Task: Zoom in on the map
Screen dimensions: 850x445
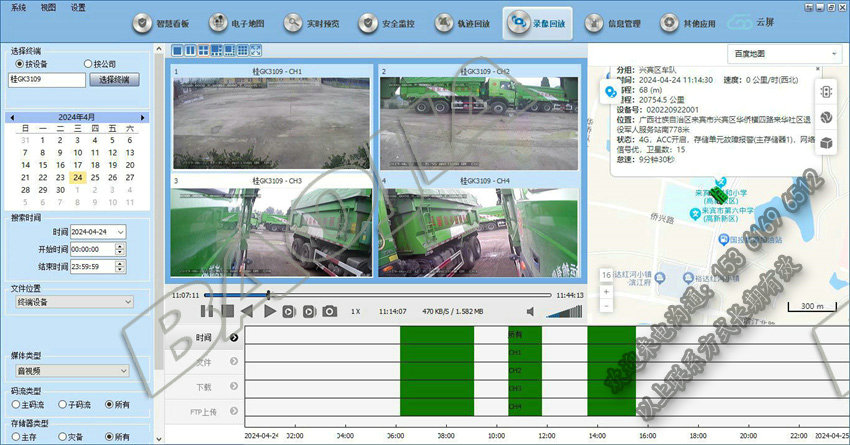Action: pos(606,292)
